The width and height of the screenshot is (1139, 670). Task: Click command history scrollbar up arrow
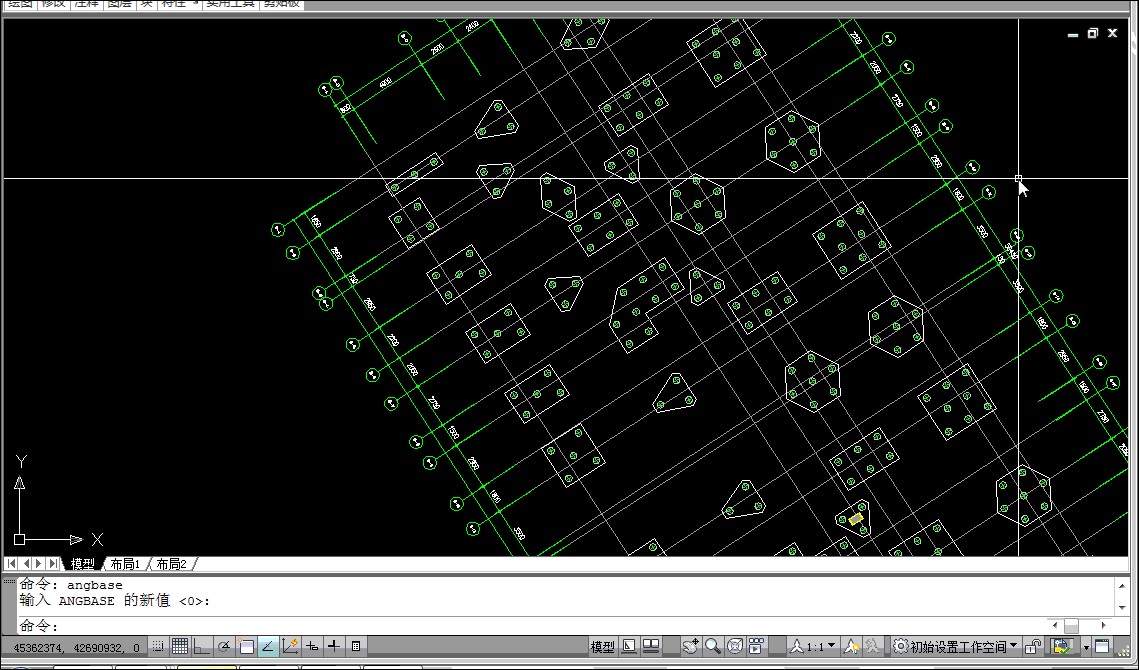click(1123, 584)
